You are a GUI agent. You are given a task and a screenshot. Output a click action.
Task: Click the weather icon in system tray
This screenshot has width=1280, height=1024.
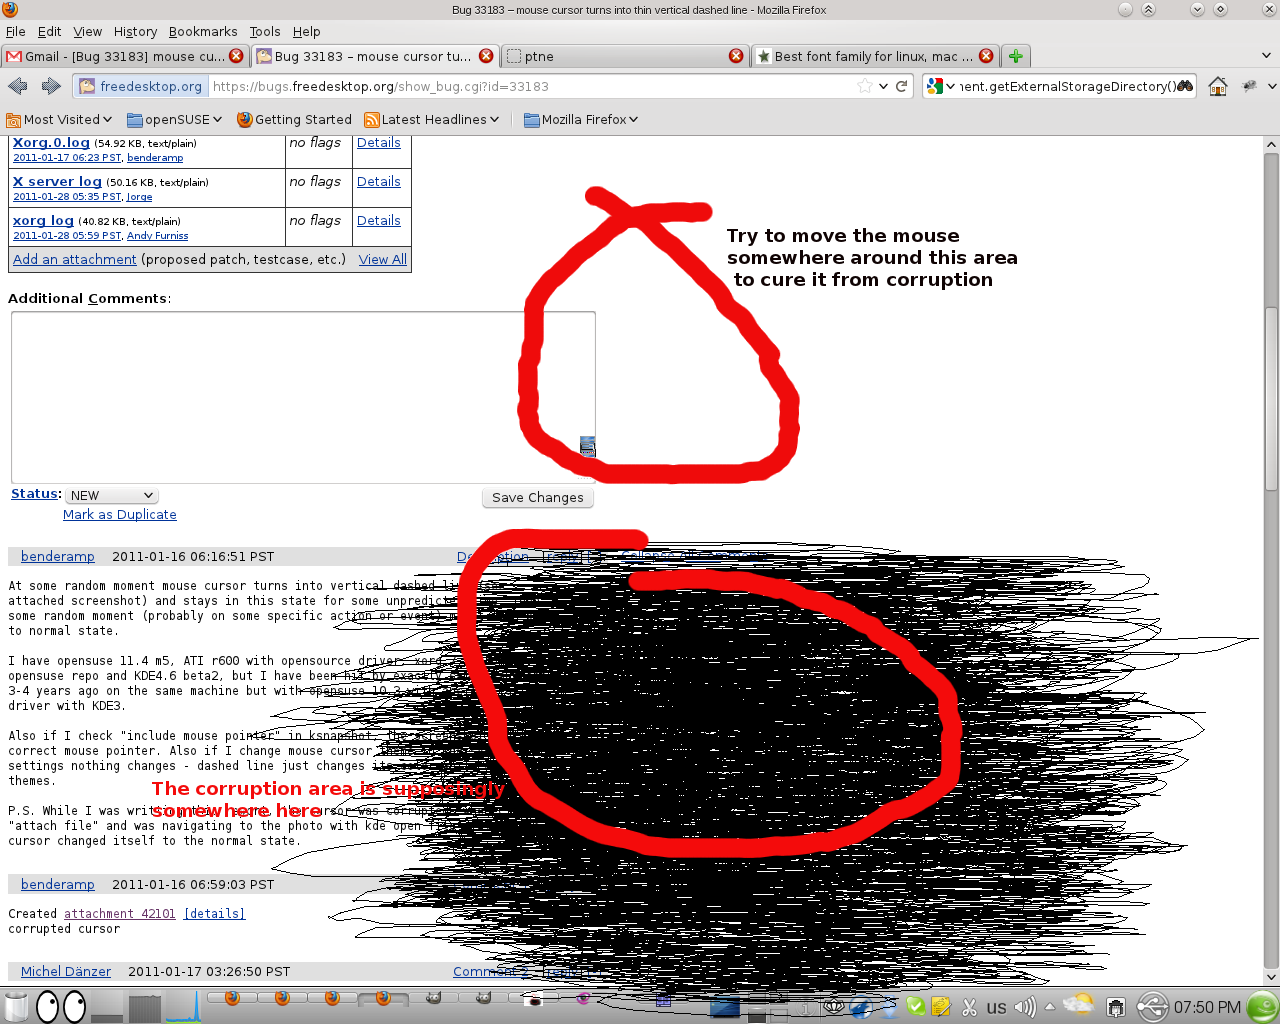point(1079,1006)
